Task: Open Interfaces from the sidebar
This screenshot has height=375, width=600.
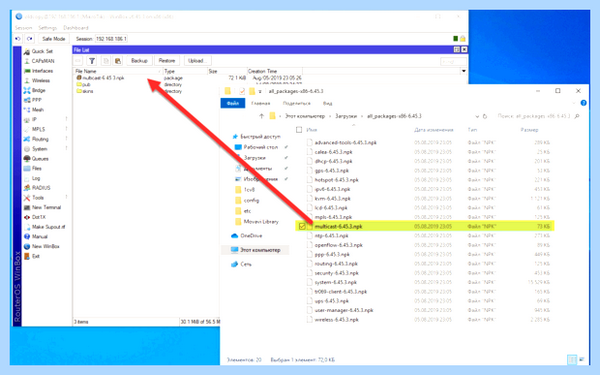Action: point(38,71)
